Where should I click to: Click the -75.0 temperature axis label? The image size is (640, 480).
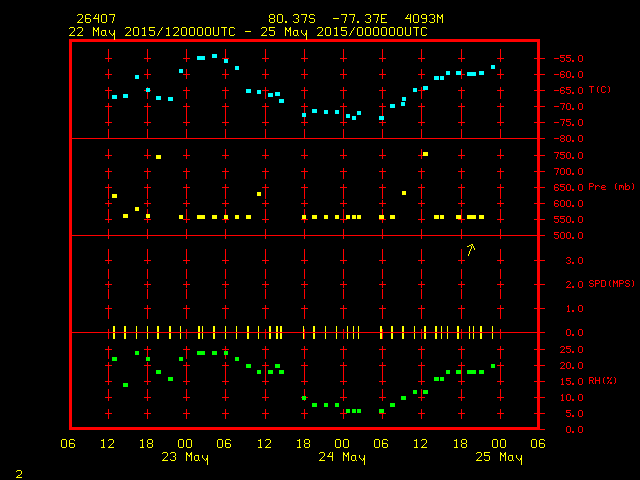[x=569, y=123]
